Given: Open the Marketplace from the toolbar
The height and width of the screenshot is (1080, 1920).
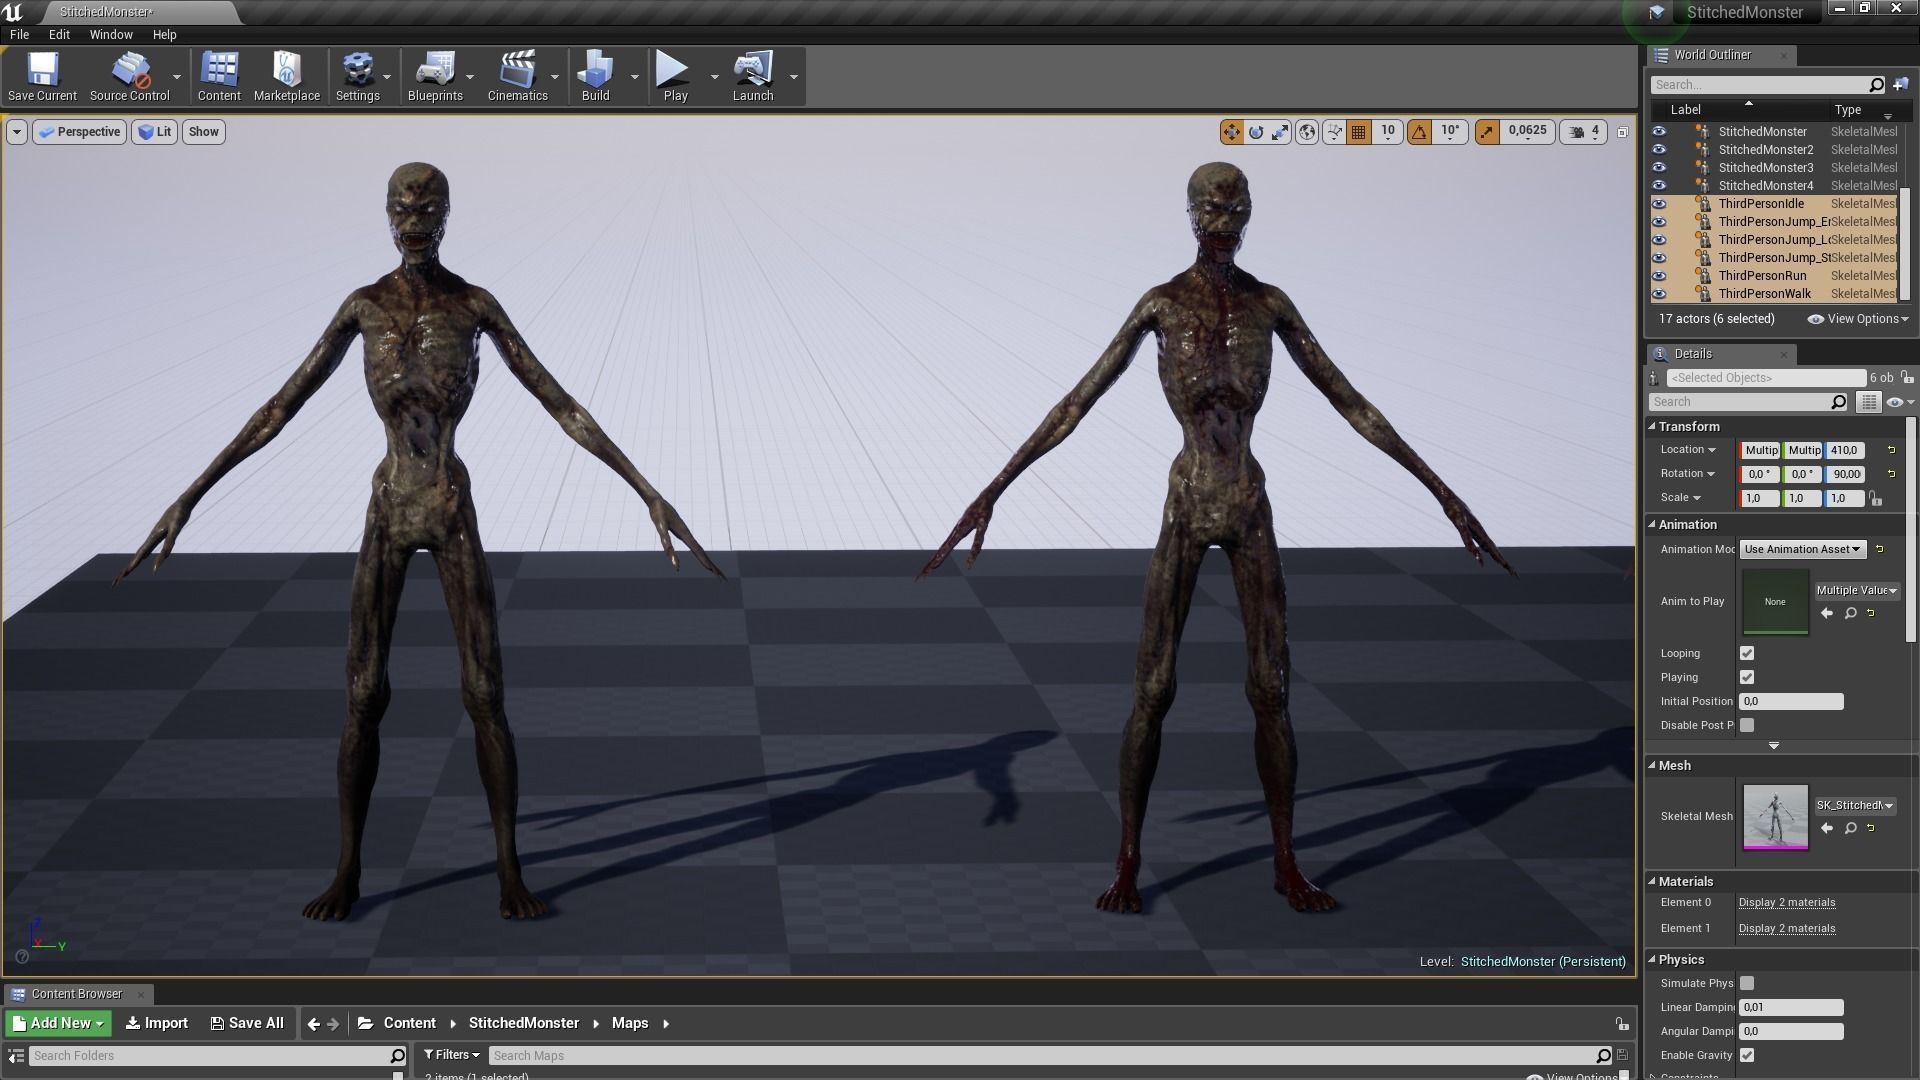Looking at the screenshot, I should 287,76.
